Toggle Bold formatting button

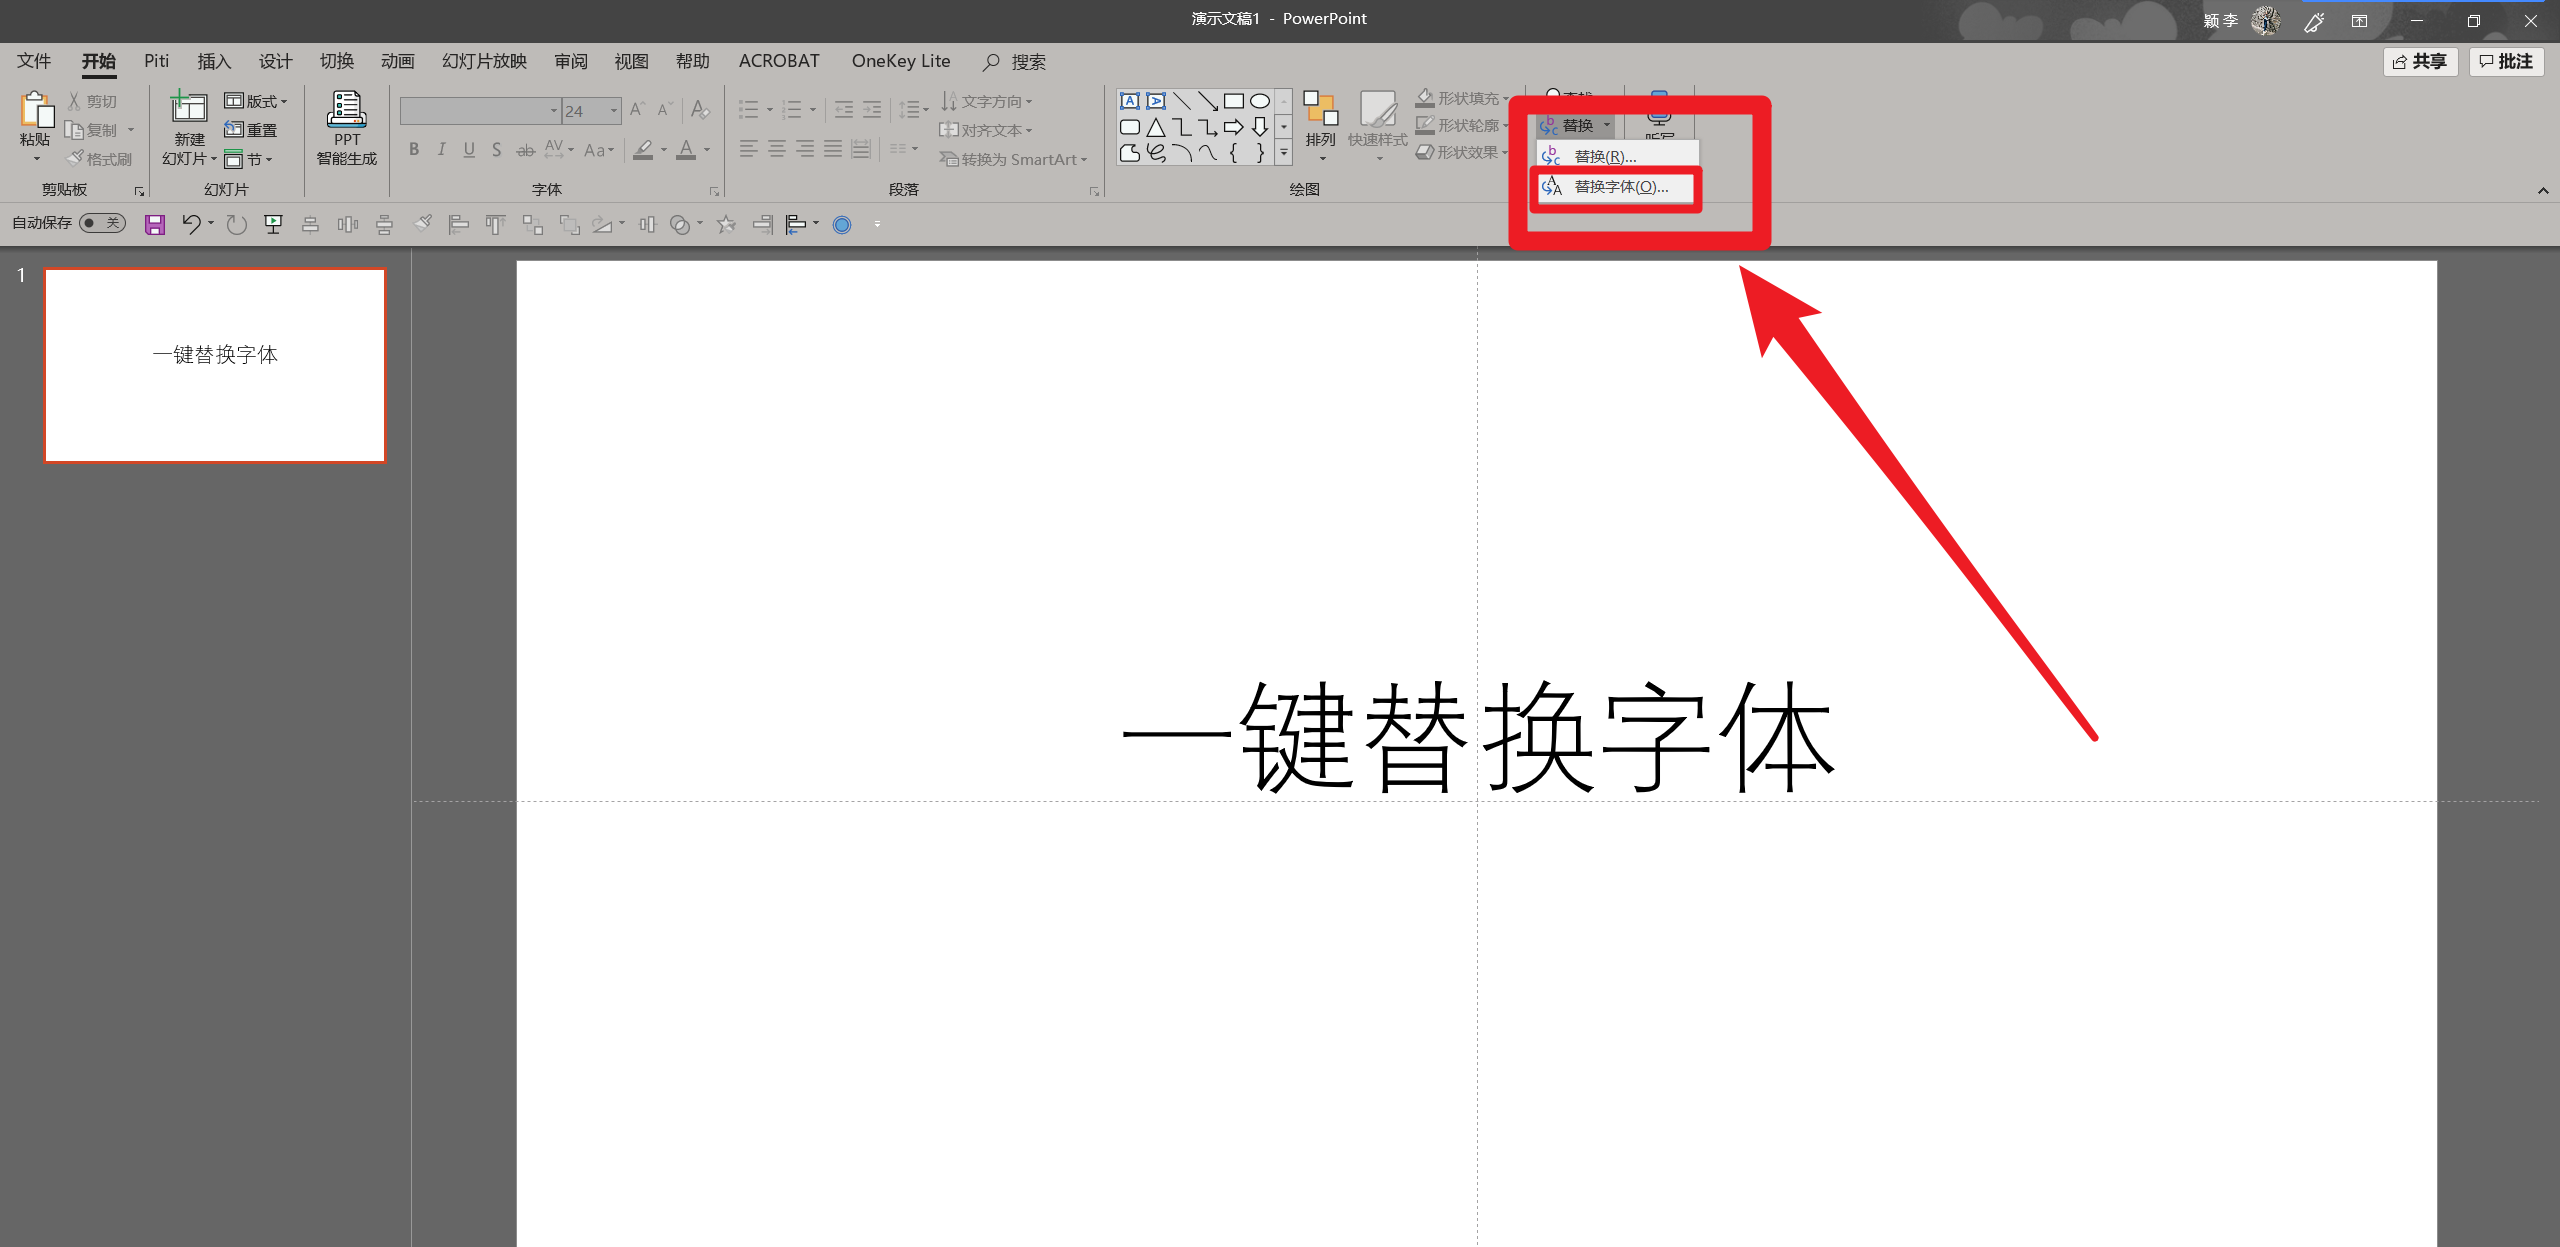414,150
